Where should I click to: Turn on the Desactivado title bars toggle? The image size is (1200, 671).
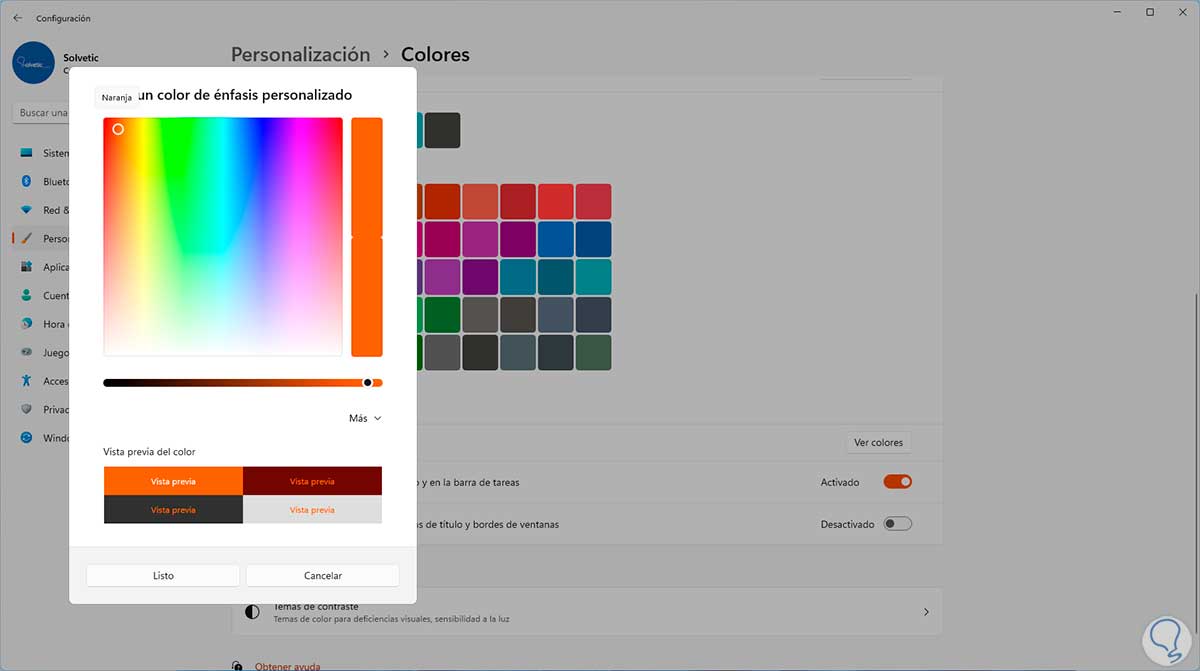point(897,524)
